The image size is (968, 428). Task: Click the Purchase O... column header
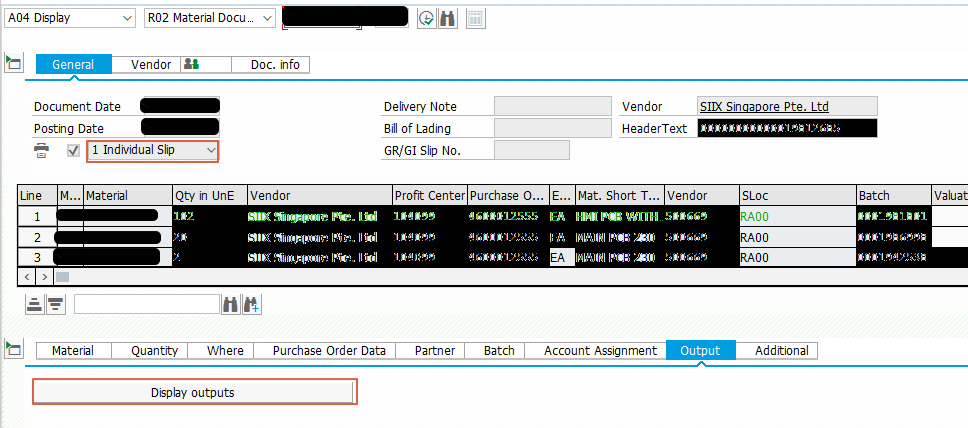[x=508, y=195]
